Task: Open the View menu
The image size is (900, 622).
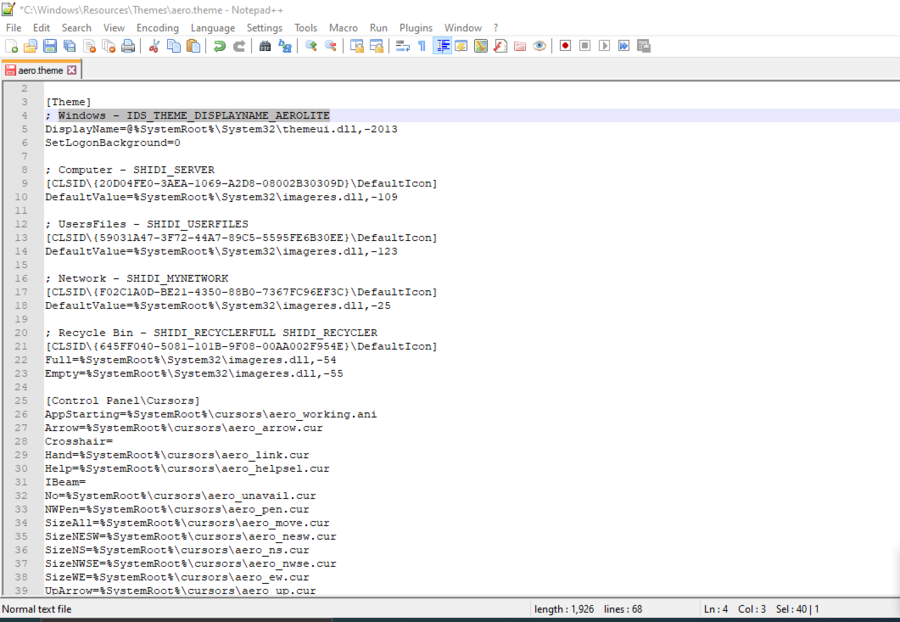Action: pyautogui.click(x=114, y=28)
